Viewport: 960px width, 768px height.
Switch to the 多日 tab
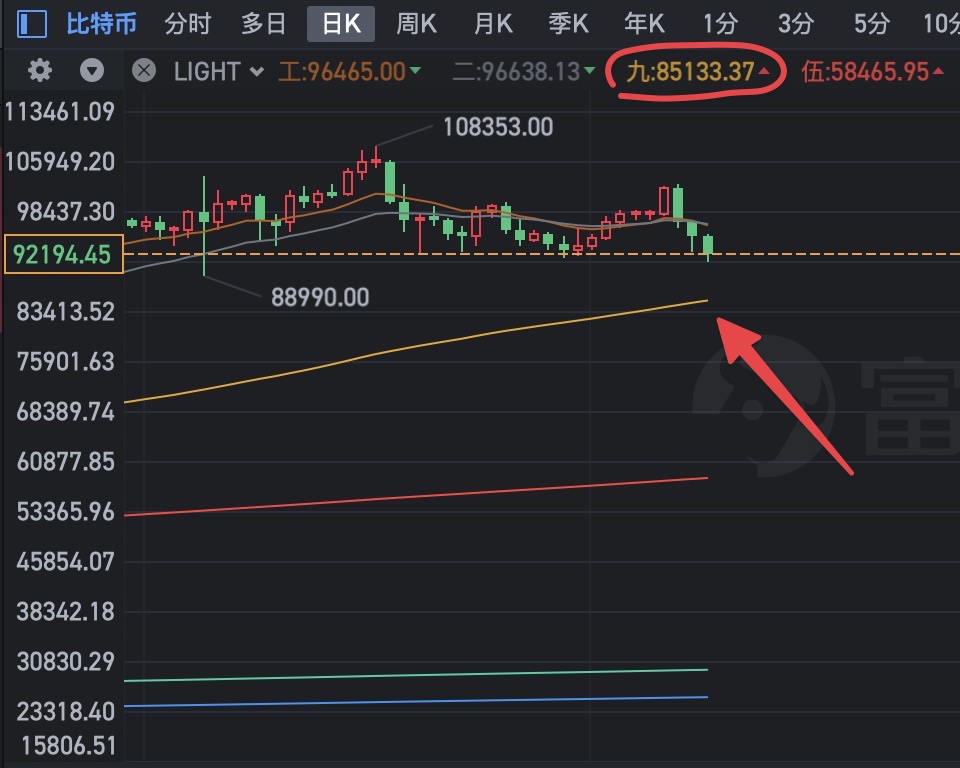point(263,24)
